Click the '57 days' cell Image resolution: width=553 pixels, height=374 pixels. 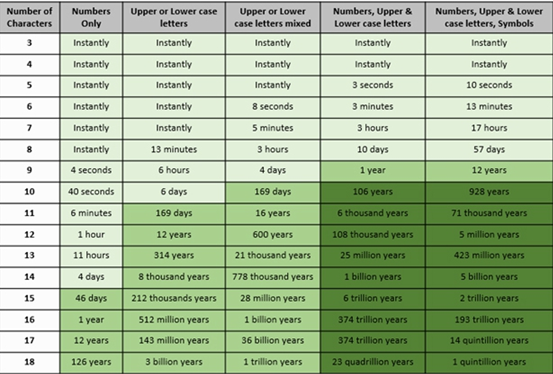coord(489,150)
